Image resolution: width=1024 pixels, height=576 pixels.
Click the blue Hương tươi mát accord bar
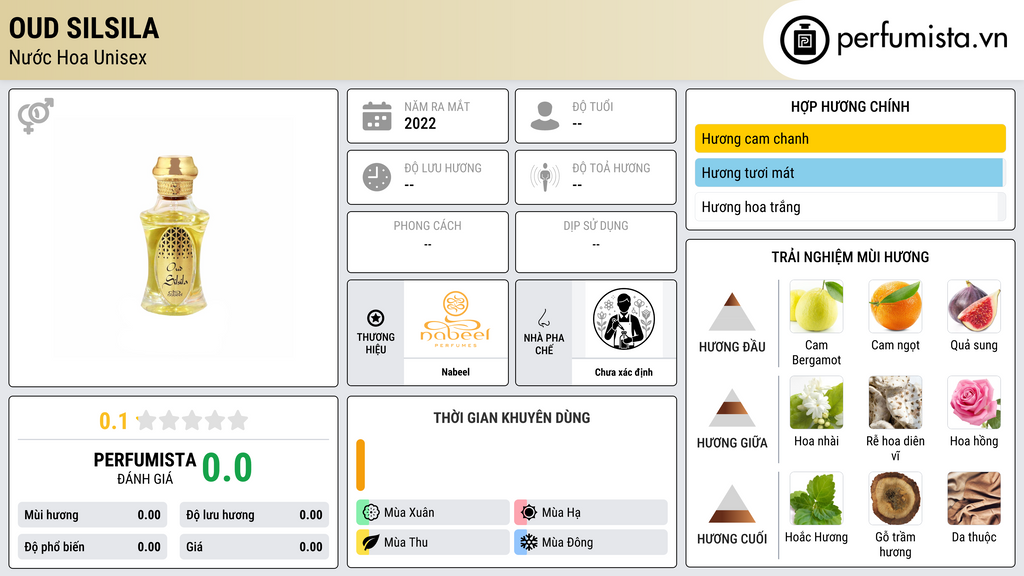pos(849,173)
